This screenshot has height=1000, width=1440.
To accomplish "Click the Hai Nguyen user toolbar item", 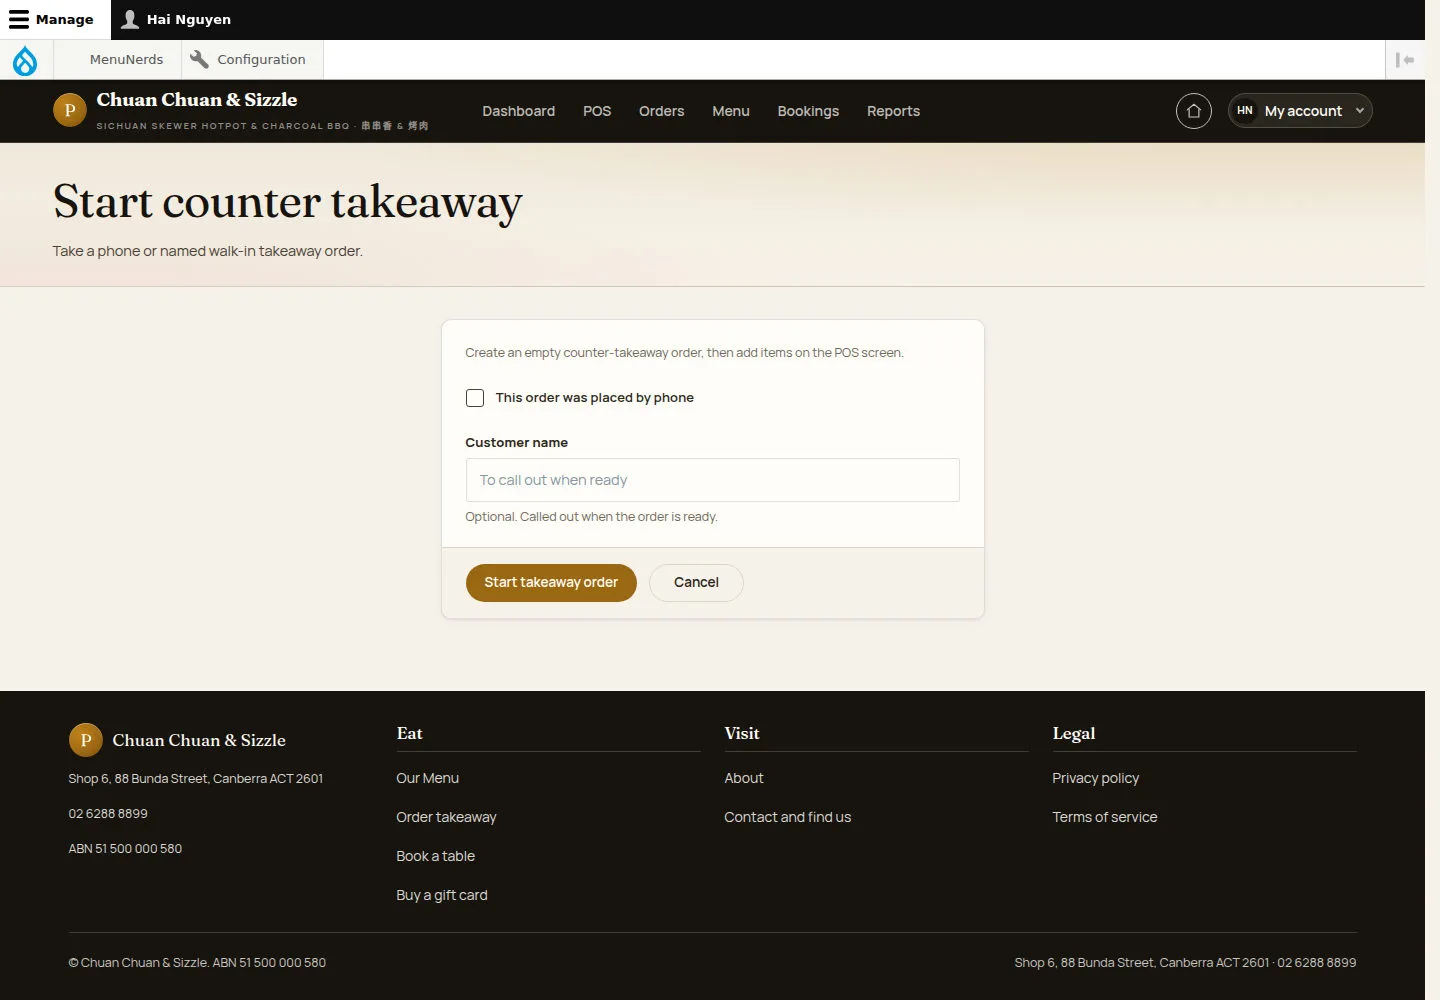I will (x=176, y=19).
